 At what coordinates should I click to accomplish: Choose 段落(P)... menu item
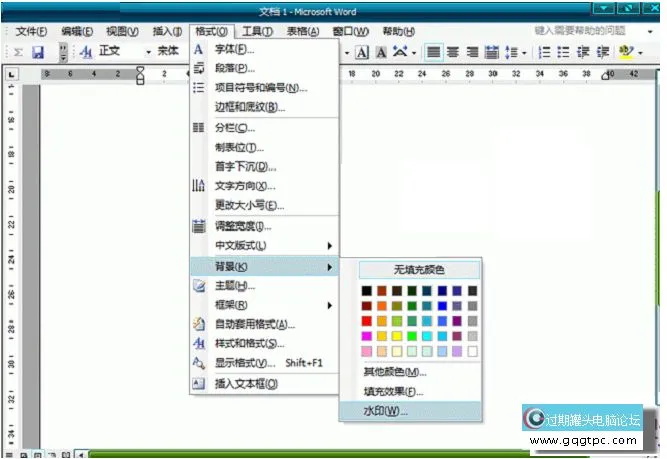[x=264, y=68]
